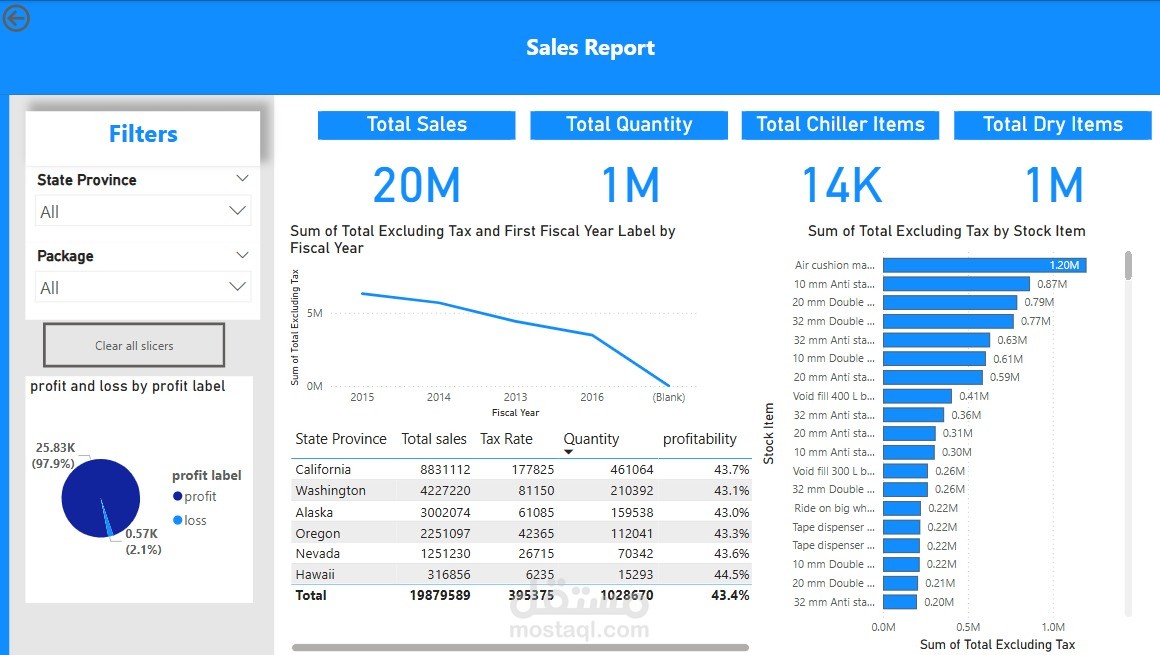The image size is (1160, 655).
Task: Click the 0.63M bar data label
Action: pos(1011,340)
